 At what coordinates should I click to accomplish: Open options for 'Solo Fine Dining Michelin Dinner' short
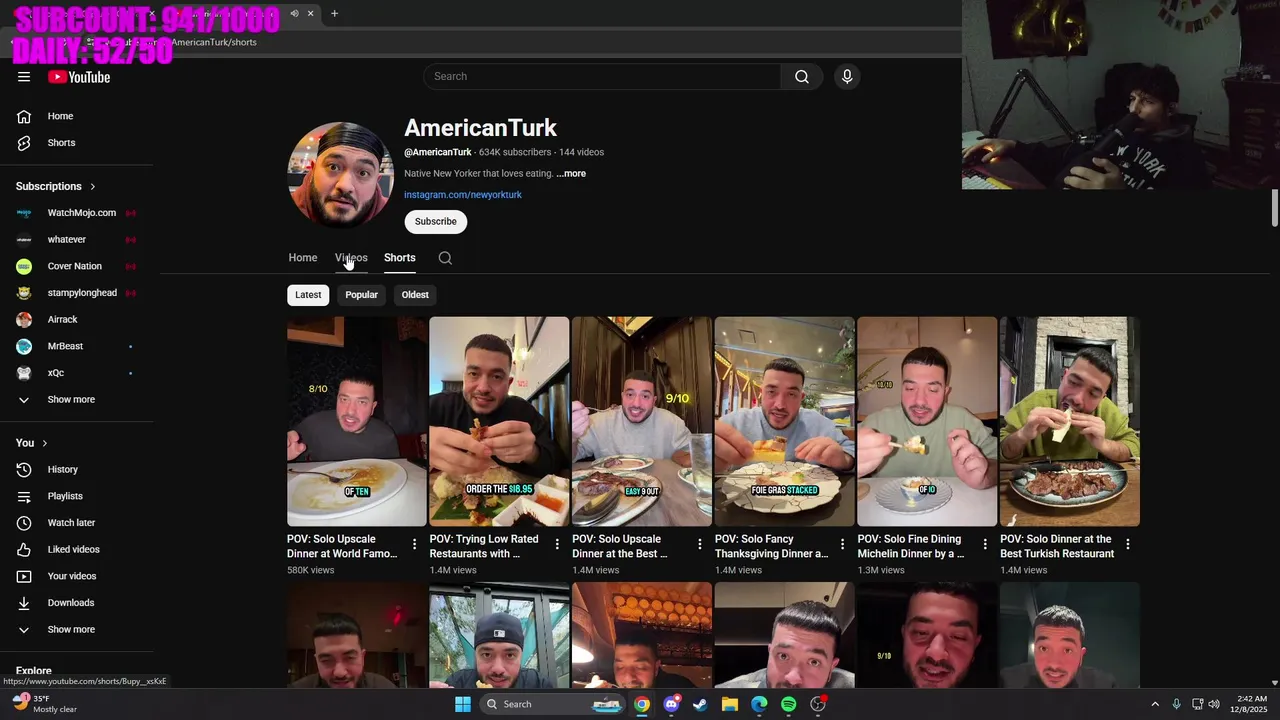985,545
